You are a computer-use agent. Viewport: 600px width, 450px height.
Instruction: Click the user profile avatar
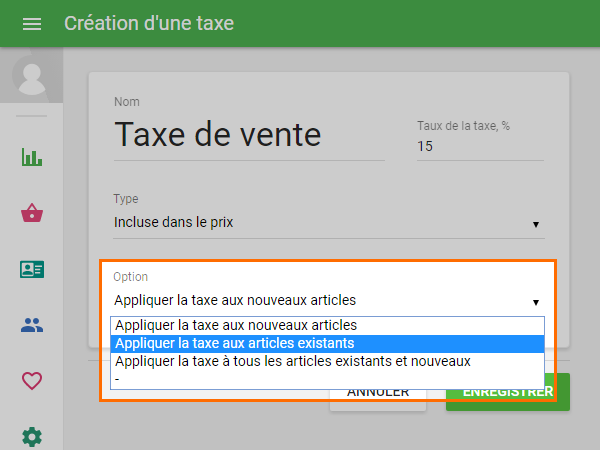(31, 75)
